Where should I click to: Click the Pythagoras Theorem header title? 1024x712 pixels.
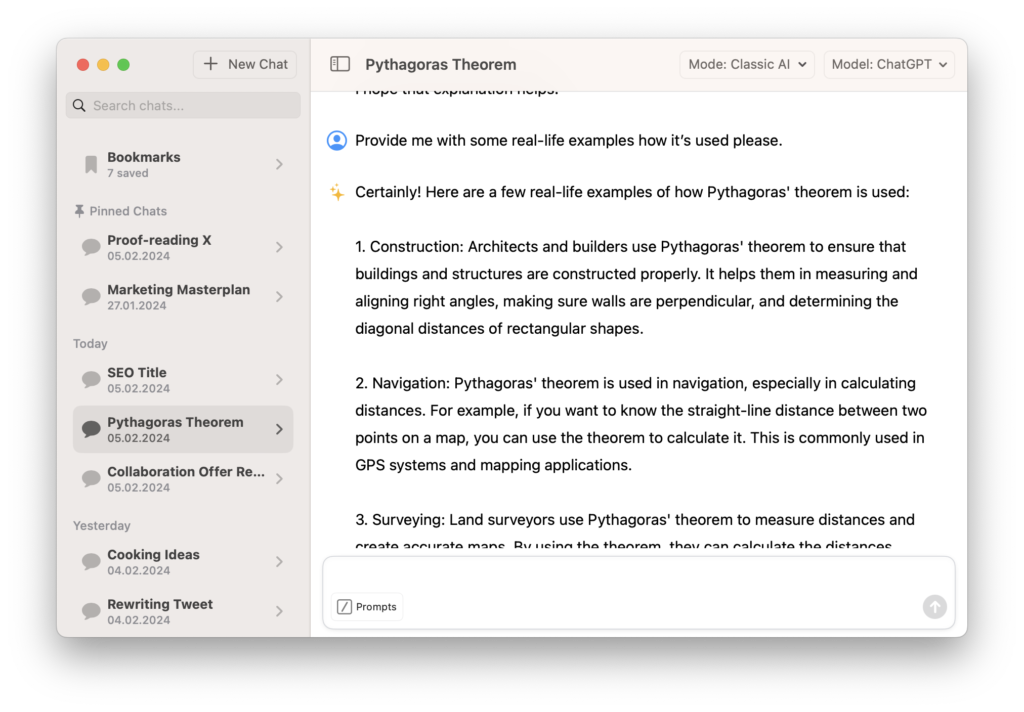441,64
